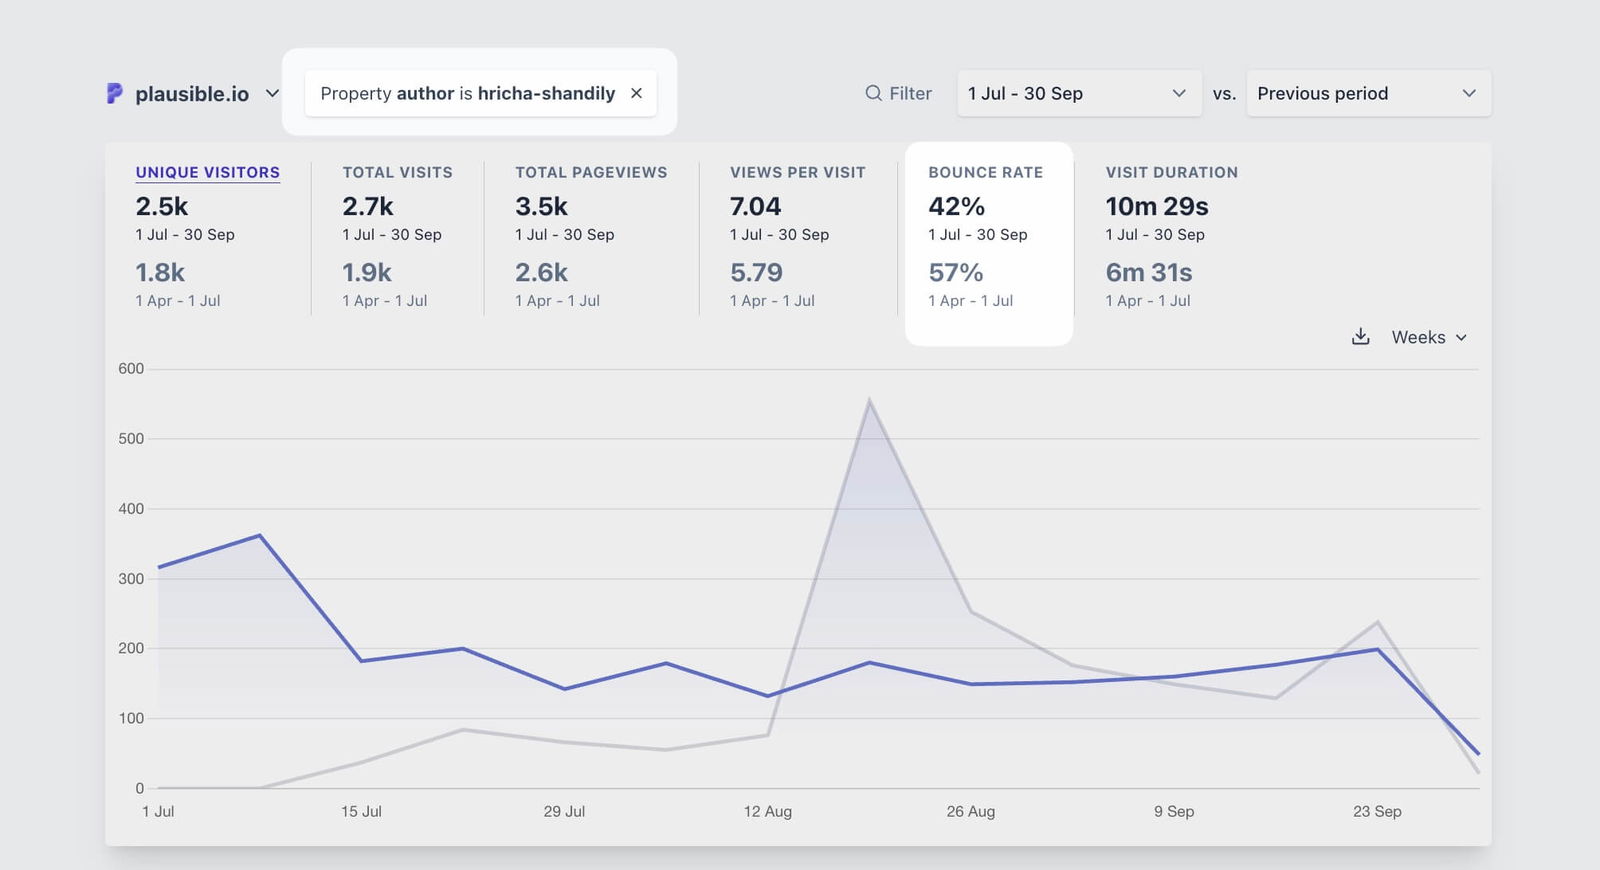Change the Weeks interval selector

pyautogui.click(x=1429, y=337)
